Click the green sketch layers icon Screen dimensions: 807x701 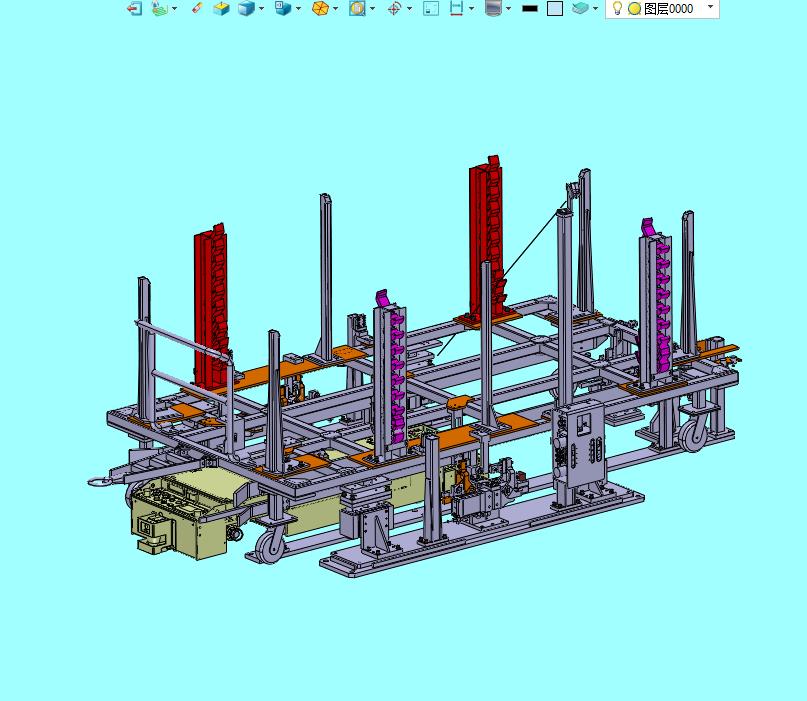pyautogui.click(x=160, y=8)
